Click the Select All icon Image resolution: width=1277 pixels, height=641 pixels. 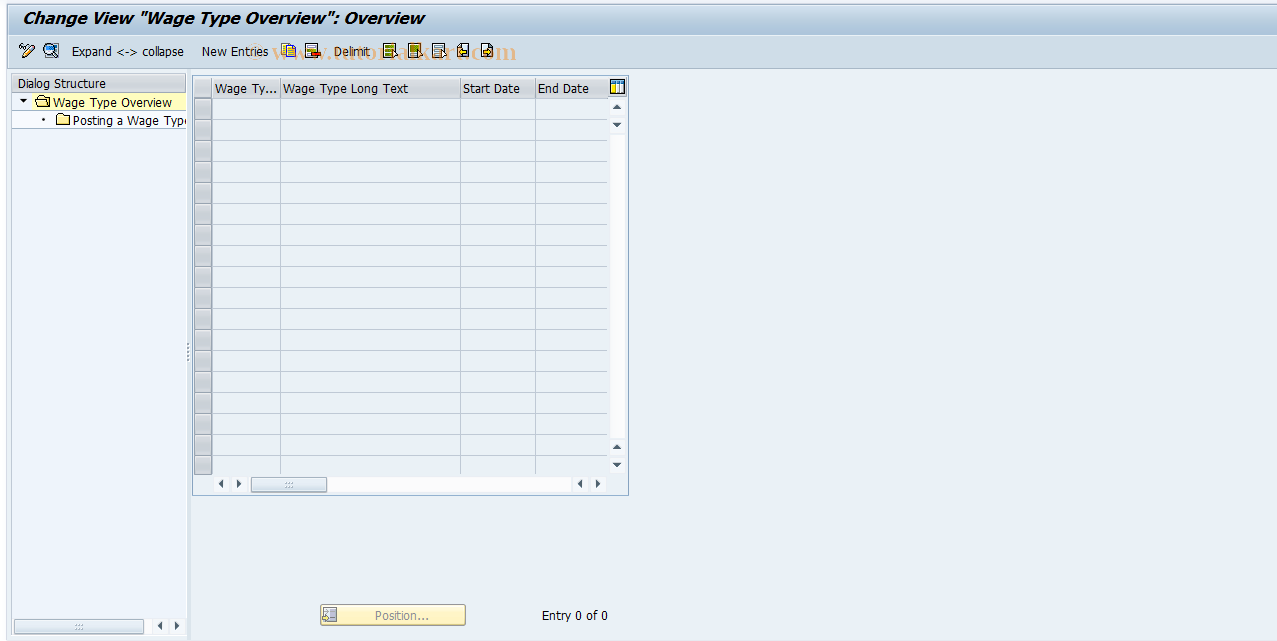coord(390,51)
